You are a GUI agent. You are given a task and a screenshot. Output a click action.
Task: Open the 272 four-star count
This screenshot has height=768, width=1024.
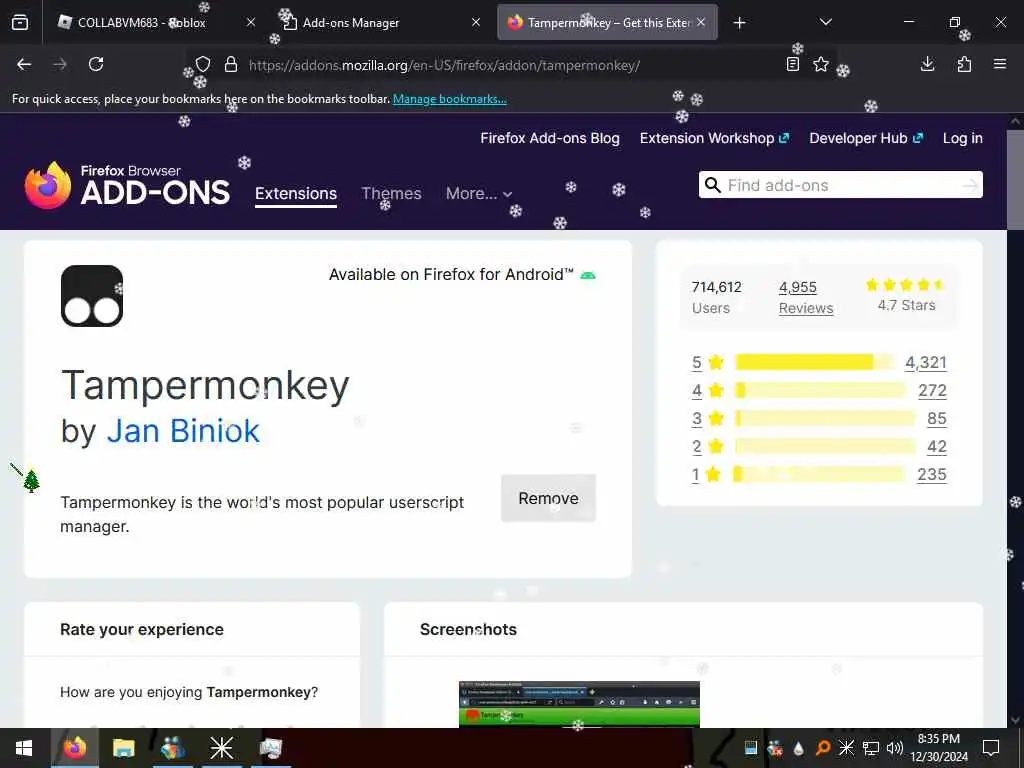[932, 391]
